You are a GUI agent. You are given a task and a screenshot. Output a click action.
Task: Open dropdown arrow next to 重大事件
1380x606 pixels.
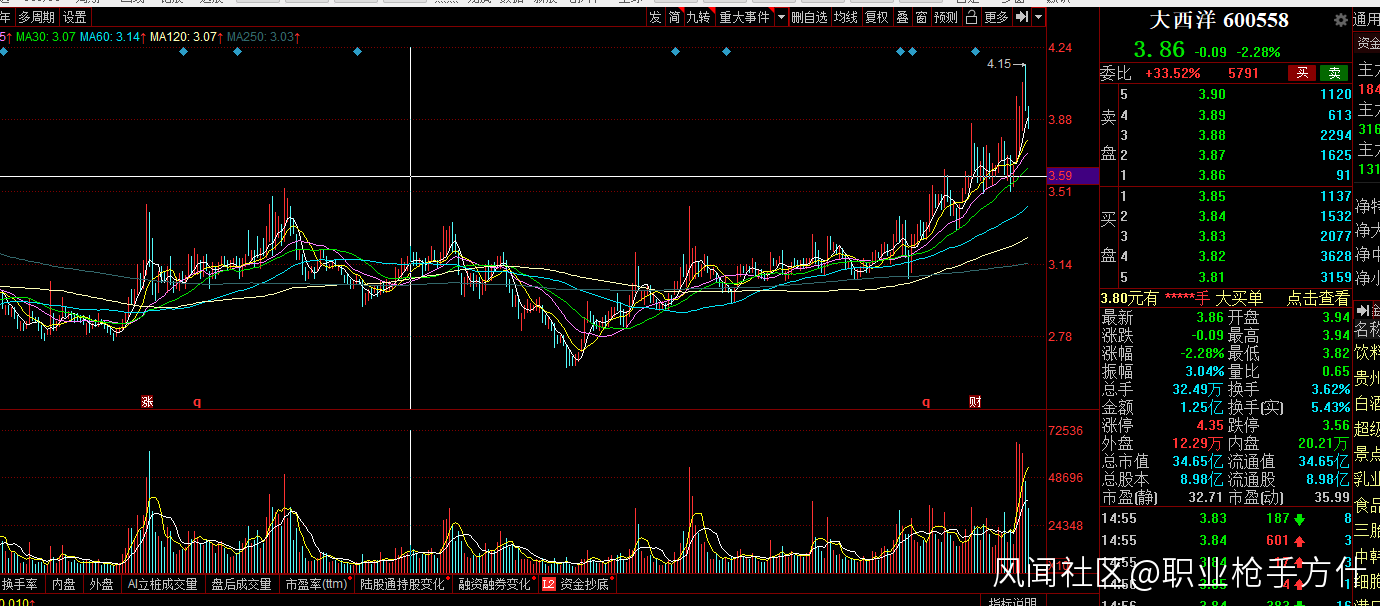[x=779, y=17]
